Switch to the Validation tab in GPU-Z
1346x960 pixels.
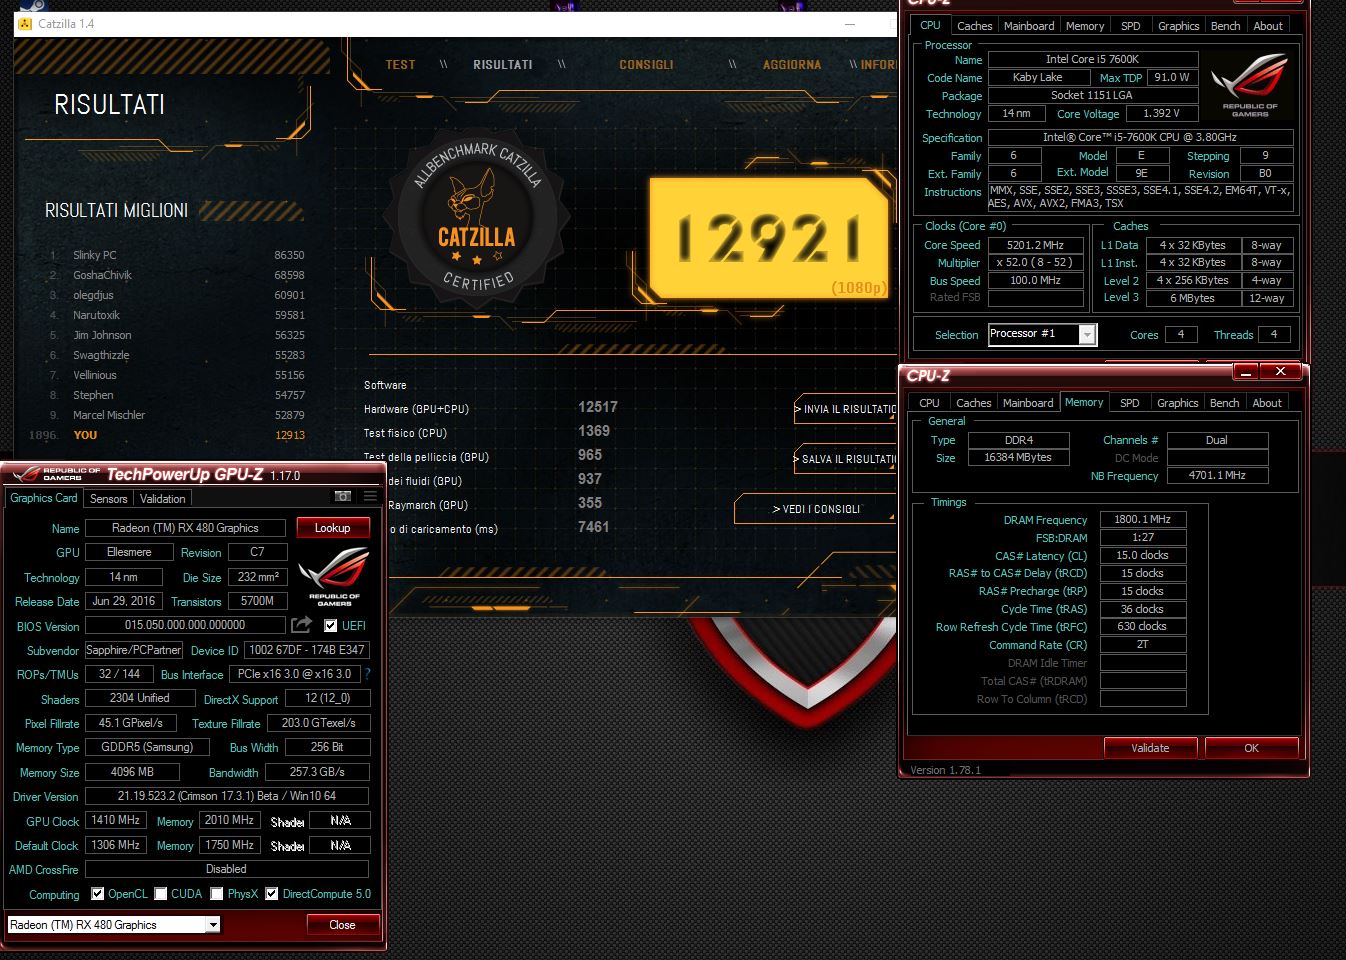[x=162, y=498]
